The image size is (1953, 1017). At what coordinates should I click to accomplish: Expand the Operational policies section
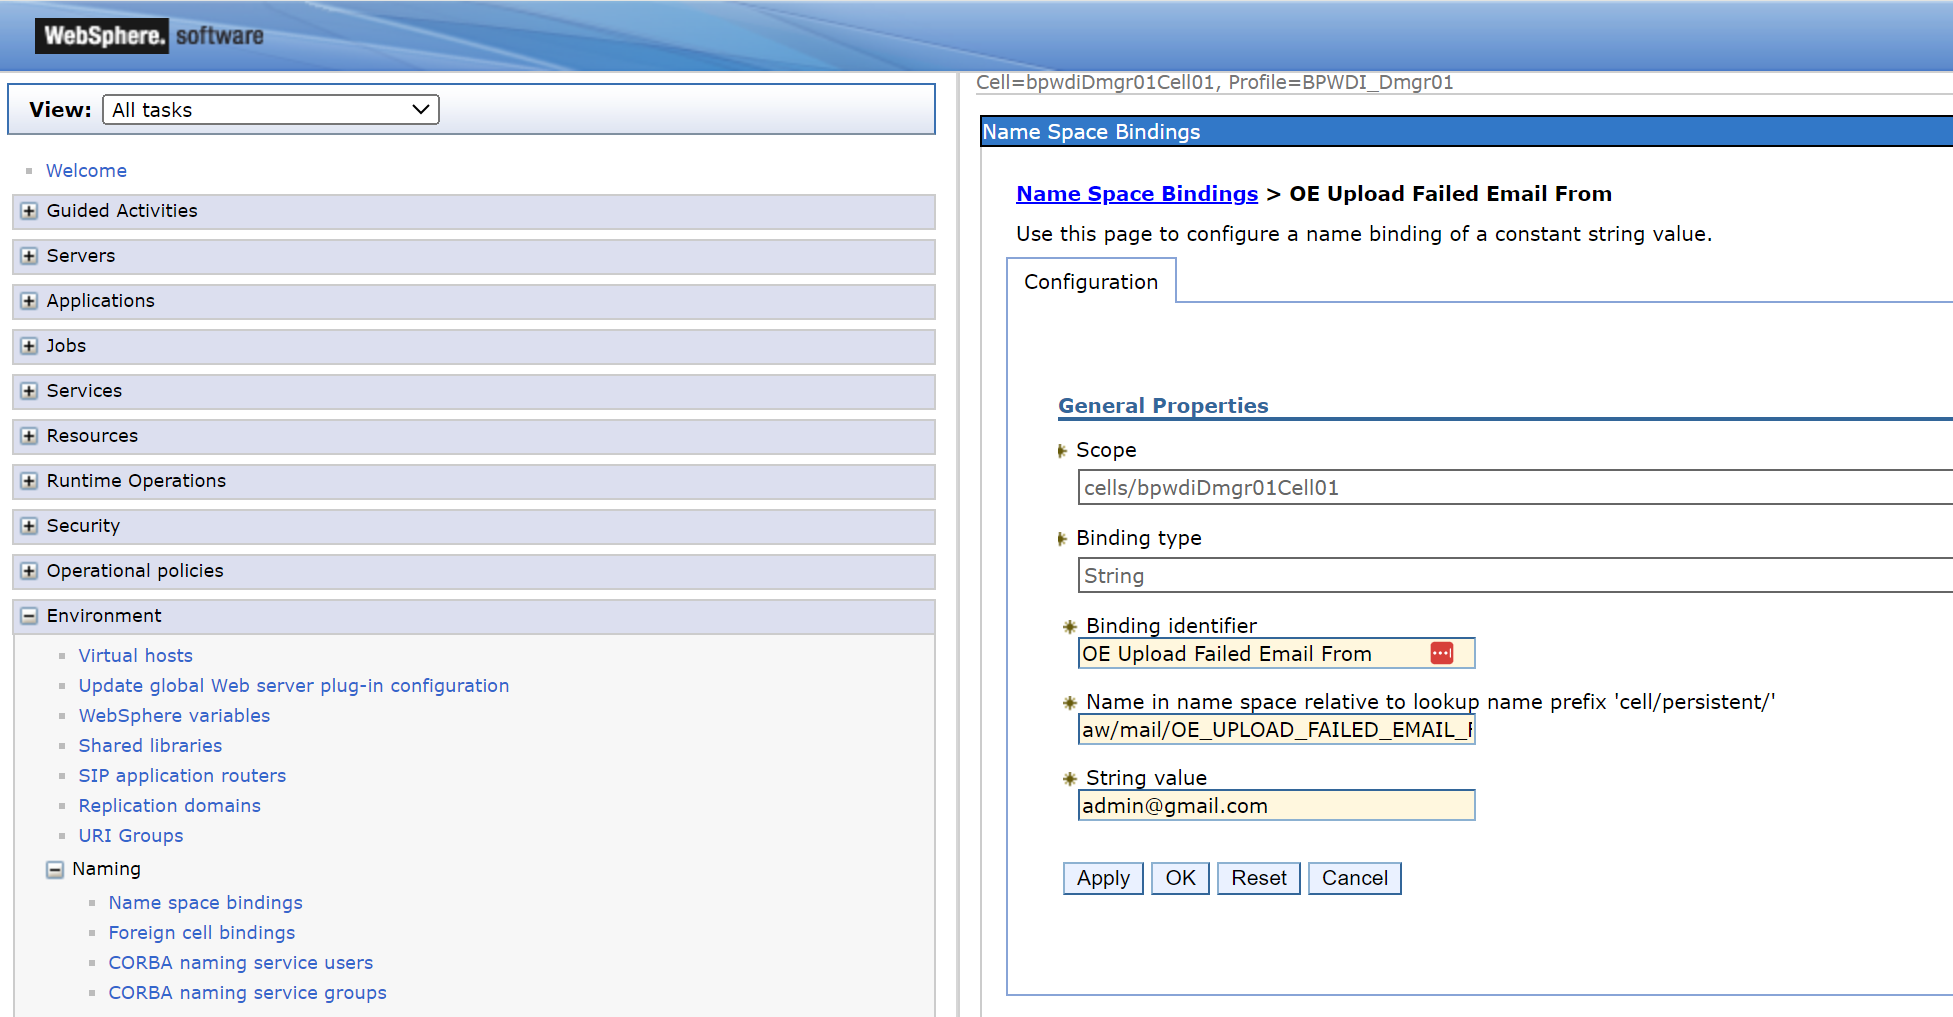[x=27, y=571]
